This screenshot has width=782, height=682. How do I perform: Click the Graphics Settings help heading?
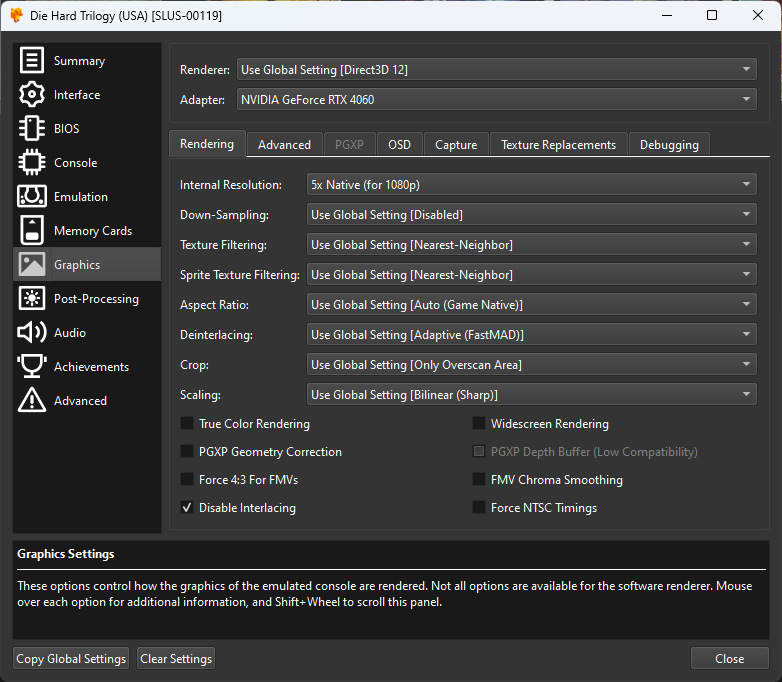click(66, 554)
